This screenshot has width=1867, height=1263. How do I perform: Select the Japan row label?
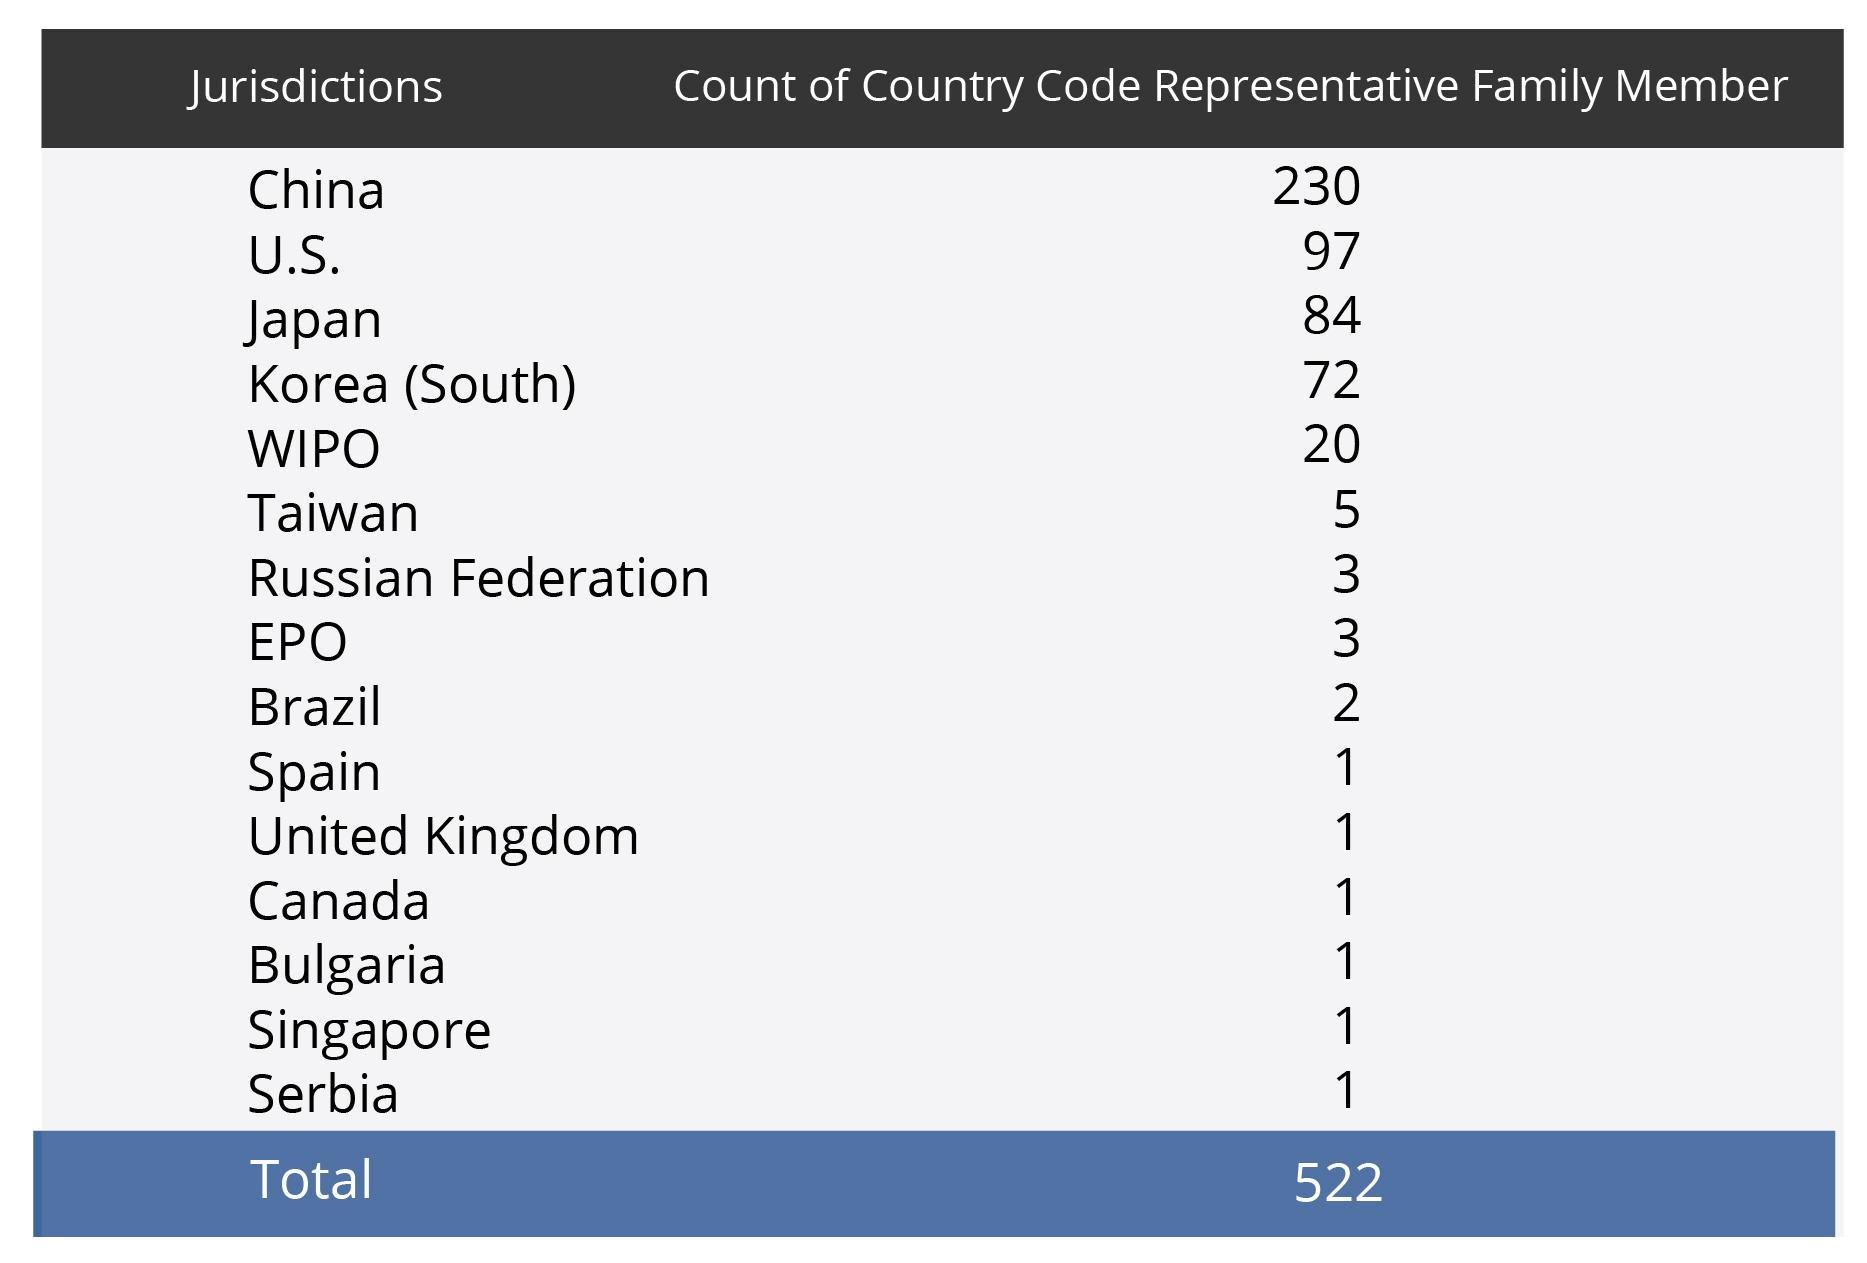tap(314, 320)
